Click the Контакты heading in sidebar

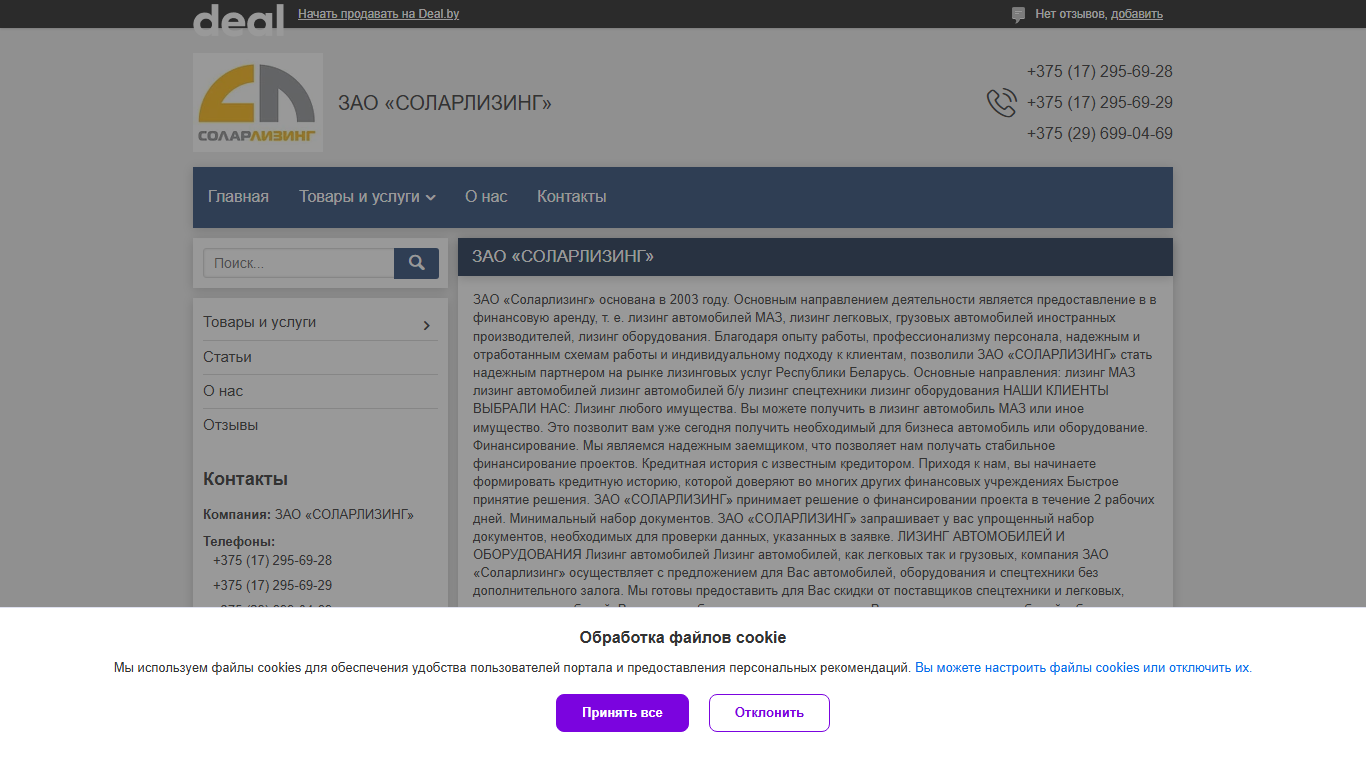tap(245, 479)
